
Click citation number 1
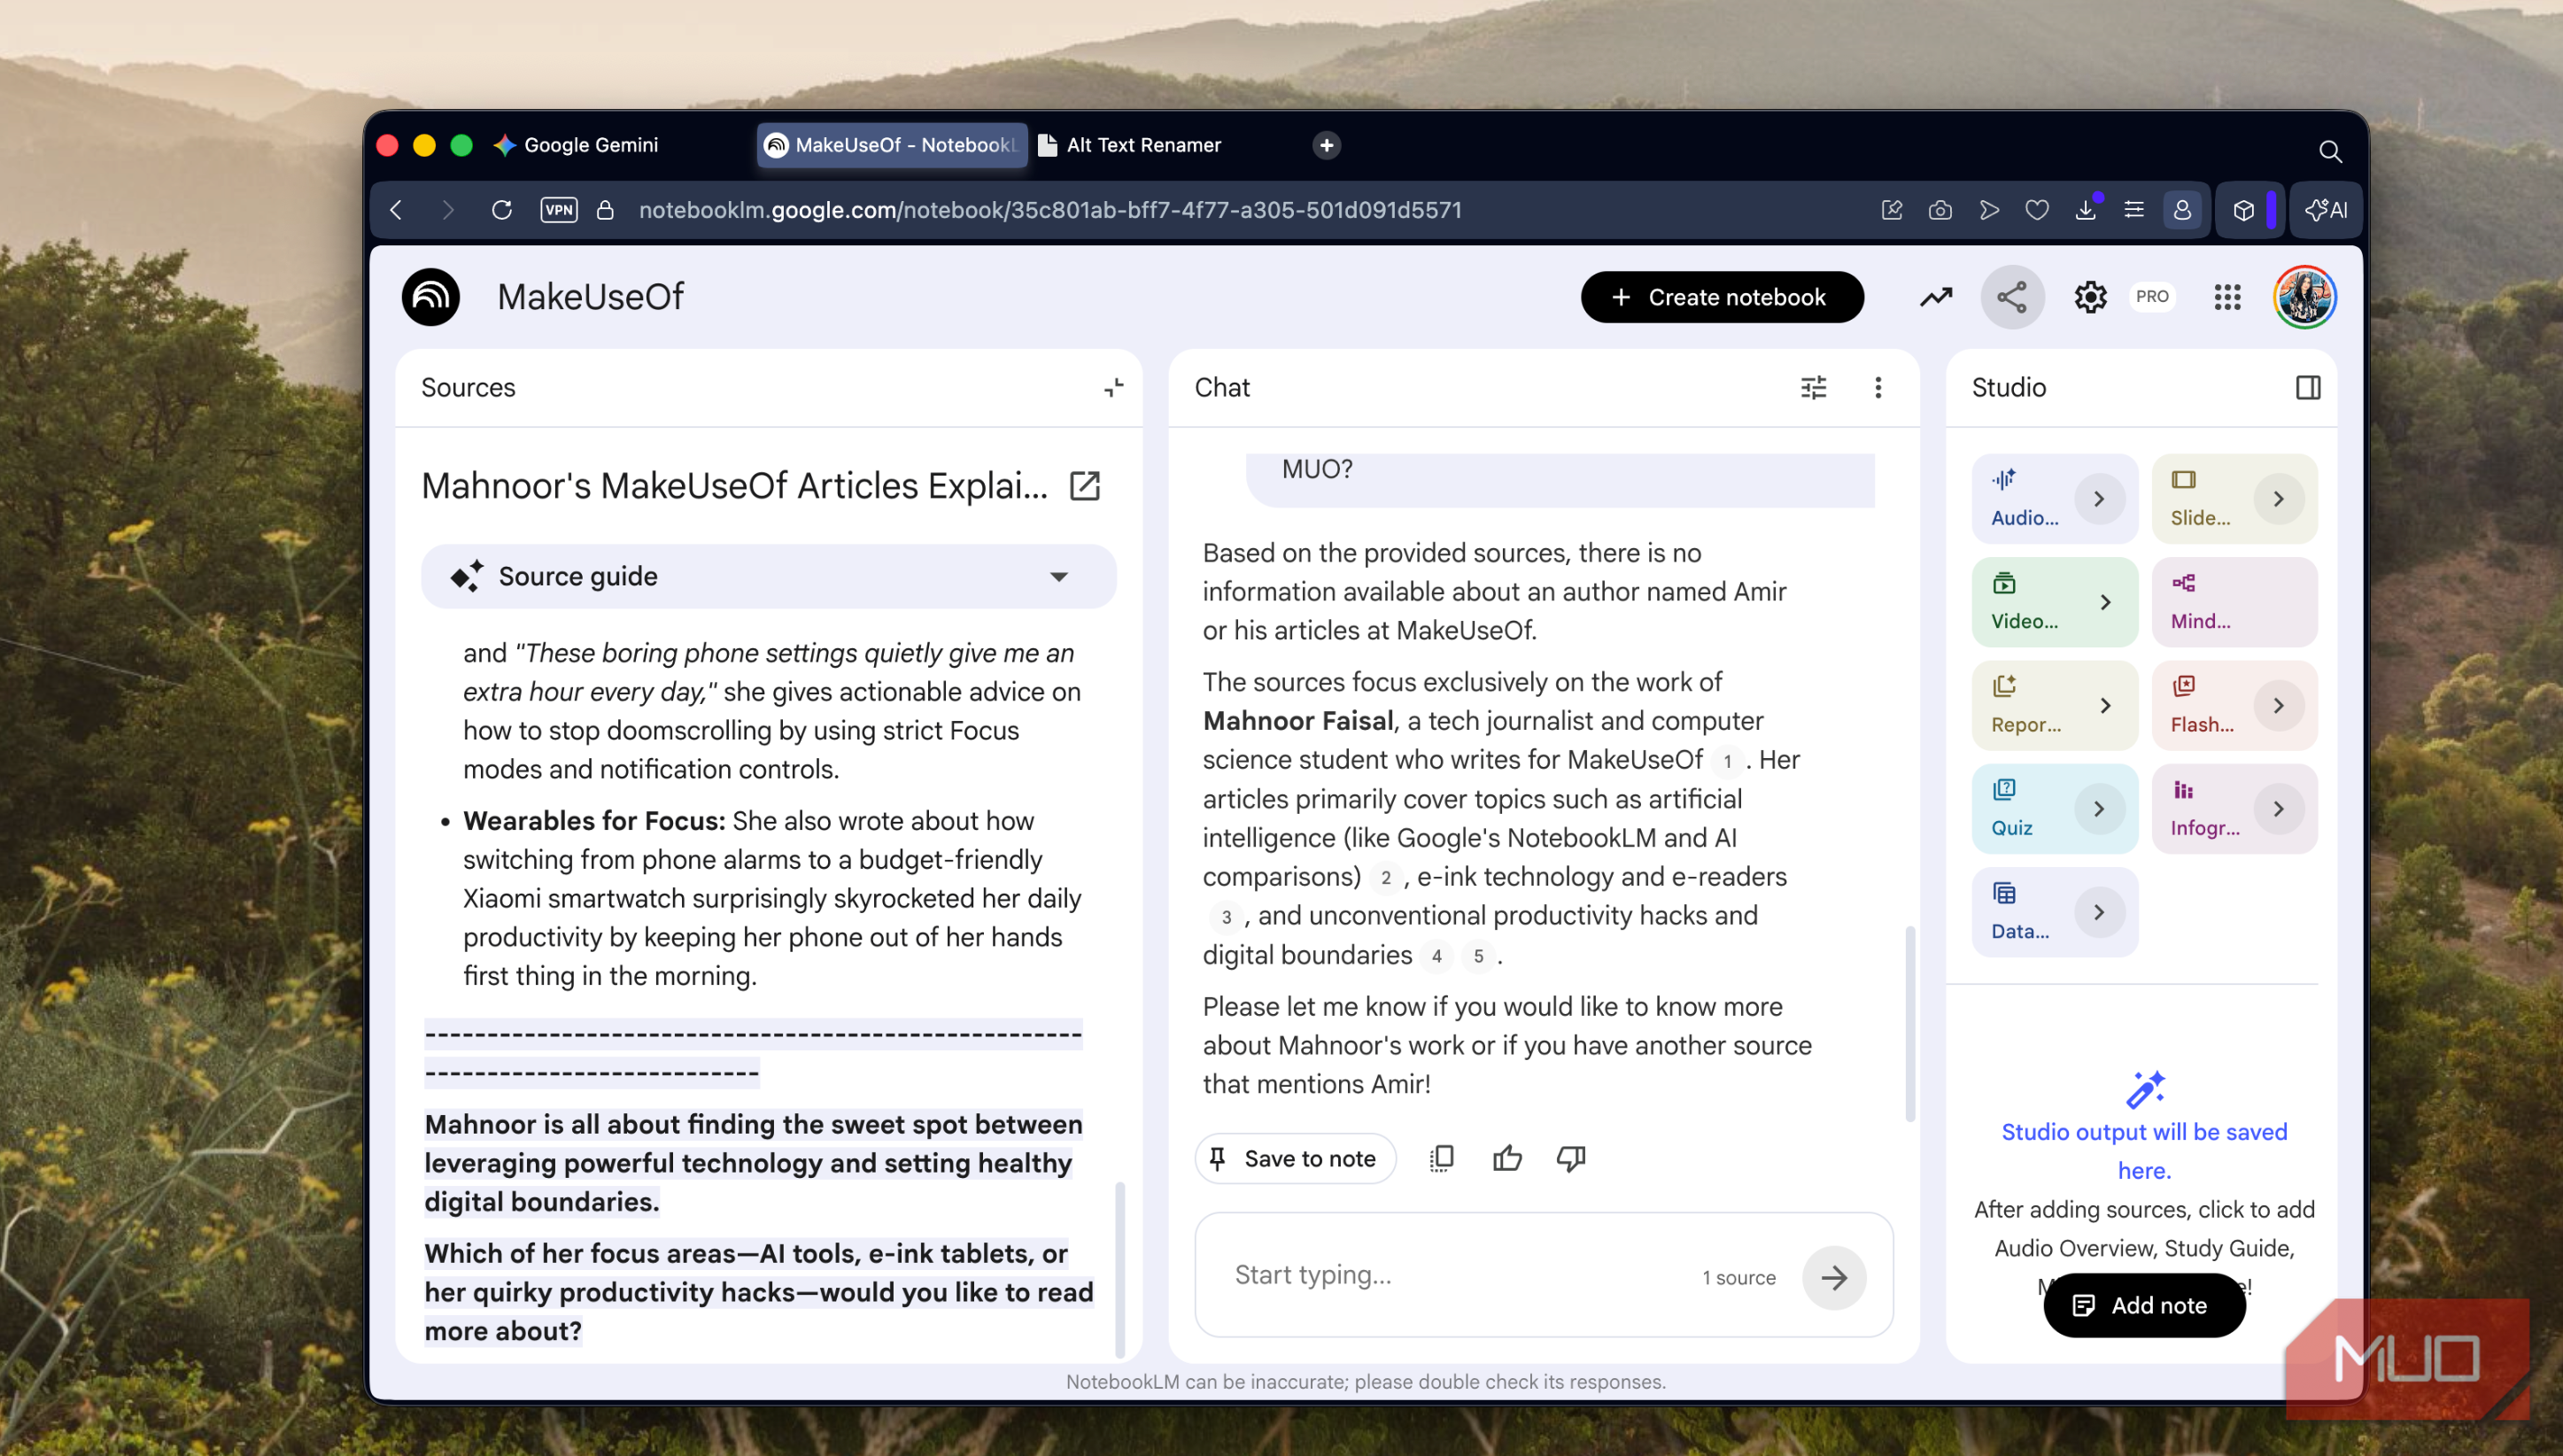(x=1727, y=761)
